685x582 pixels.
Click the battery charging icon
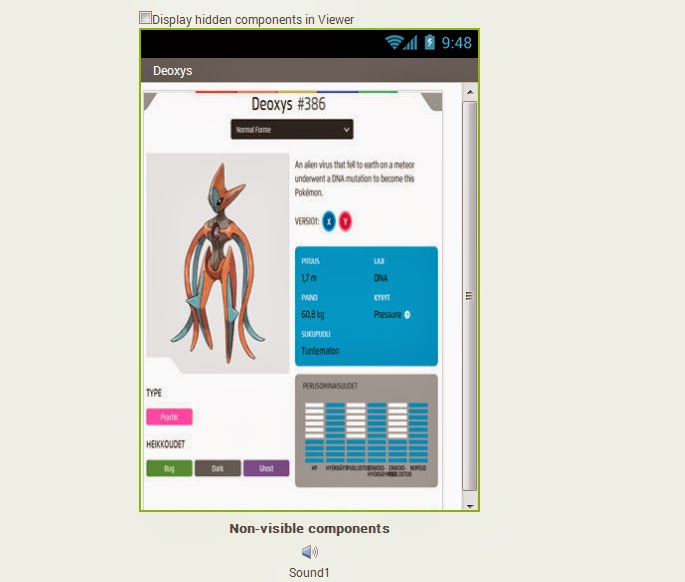tap(430, 42)
